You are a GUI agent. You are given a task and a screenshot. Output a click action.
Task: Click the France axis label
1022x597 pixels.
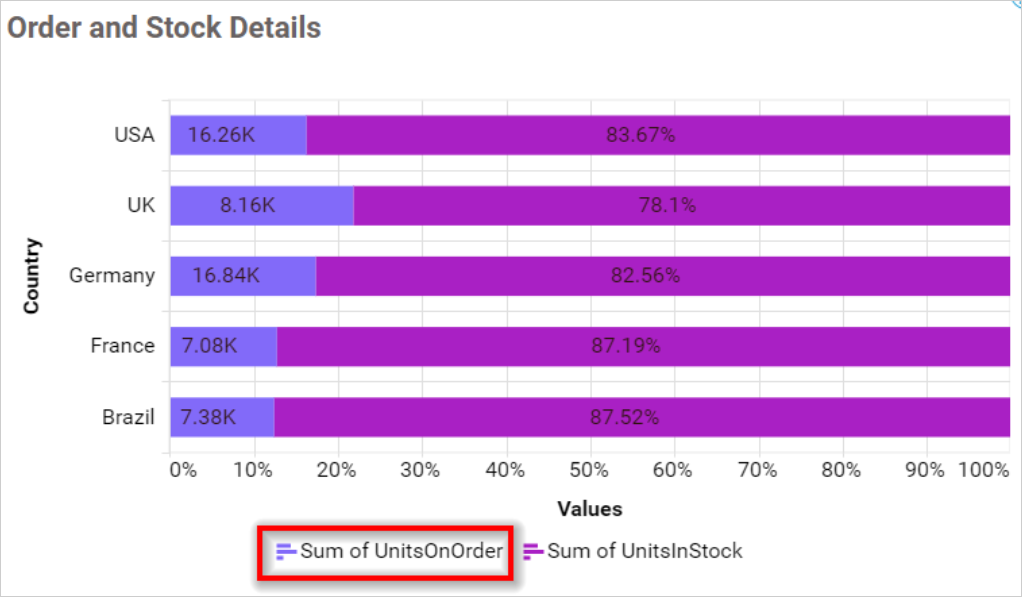point(122,346)
